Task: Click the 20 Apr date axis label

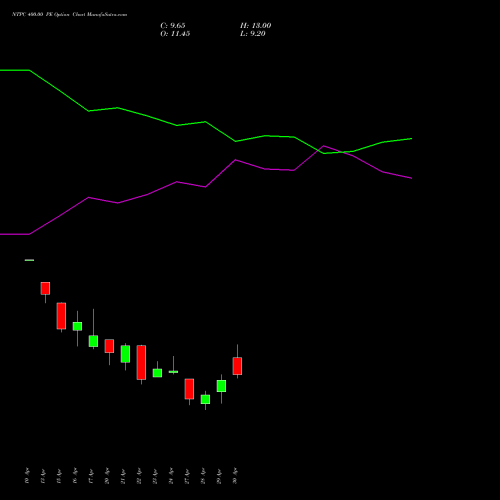Action: (x=107, y=476)
